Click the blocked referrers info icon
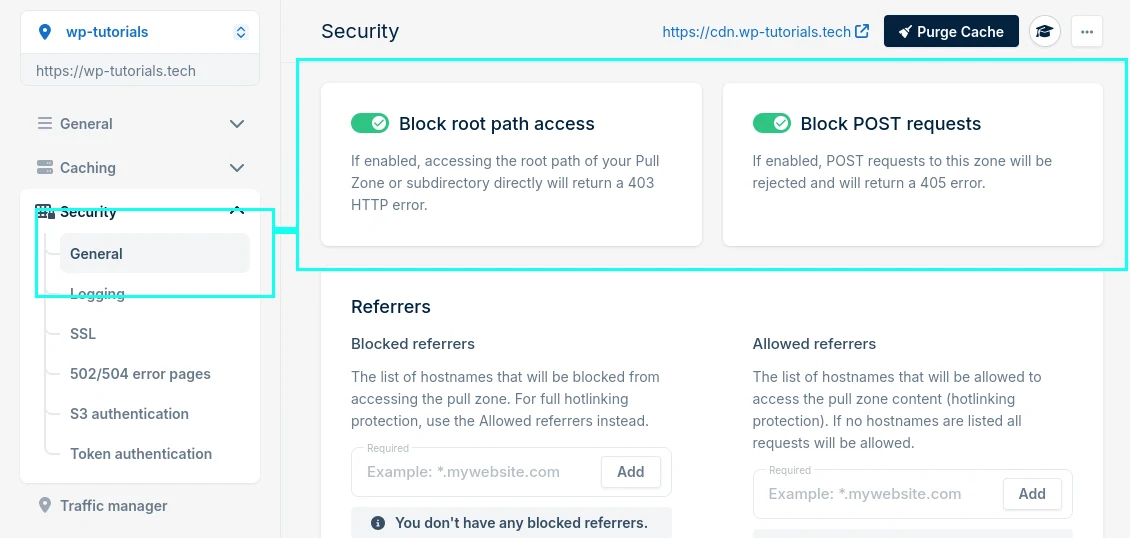This screenshot has height=538, width=1130. click(378, 523)
